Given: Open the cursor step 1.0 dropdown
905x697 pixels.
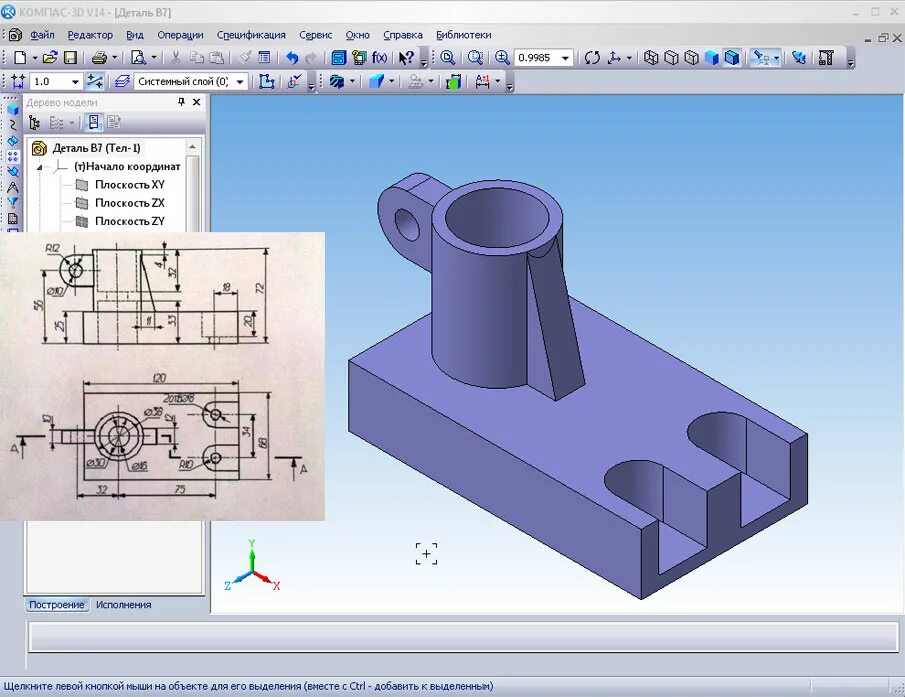Looking at the screenshot, I should pyautogui.click(x=75, y=81).
